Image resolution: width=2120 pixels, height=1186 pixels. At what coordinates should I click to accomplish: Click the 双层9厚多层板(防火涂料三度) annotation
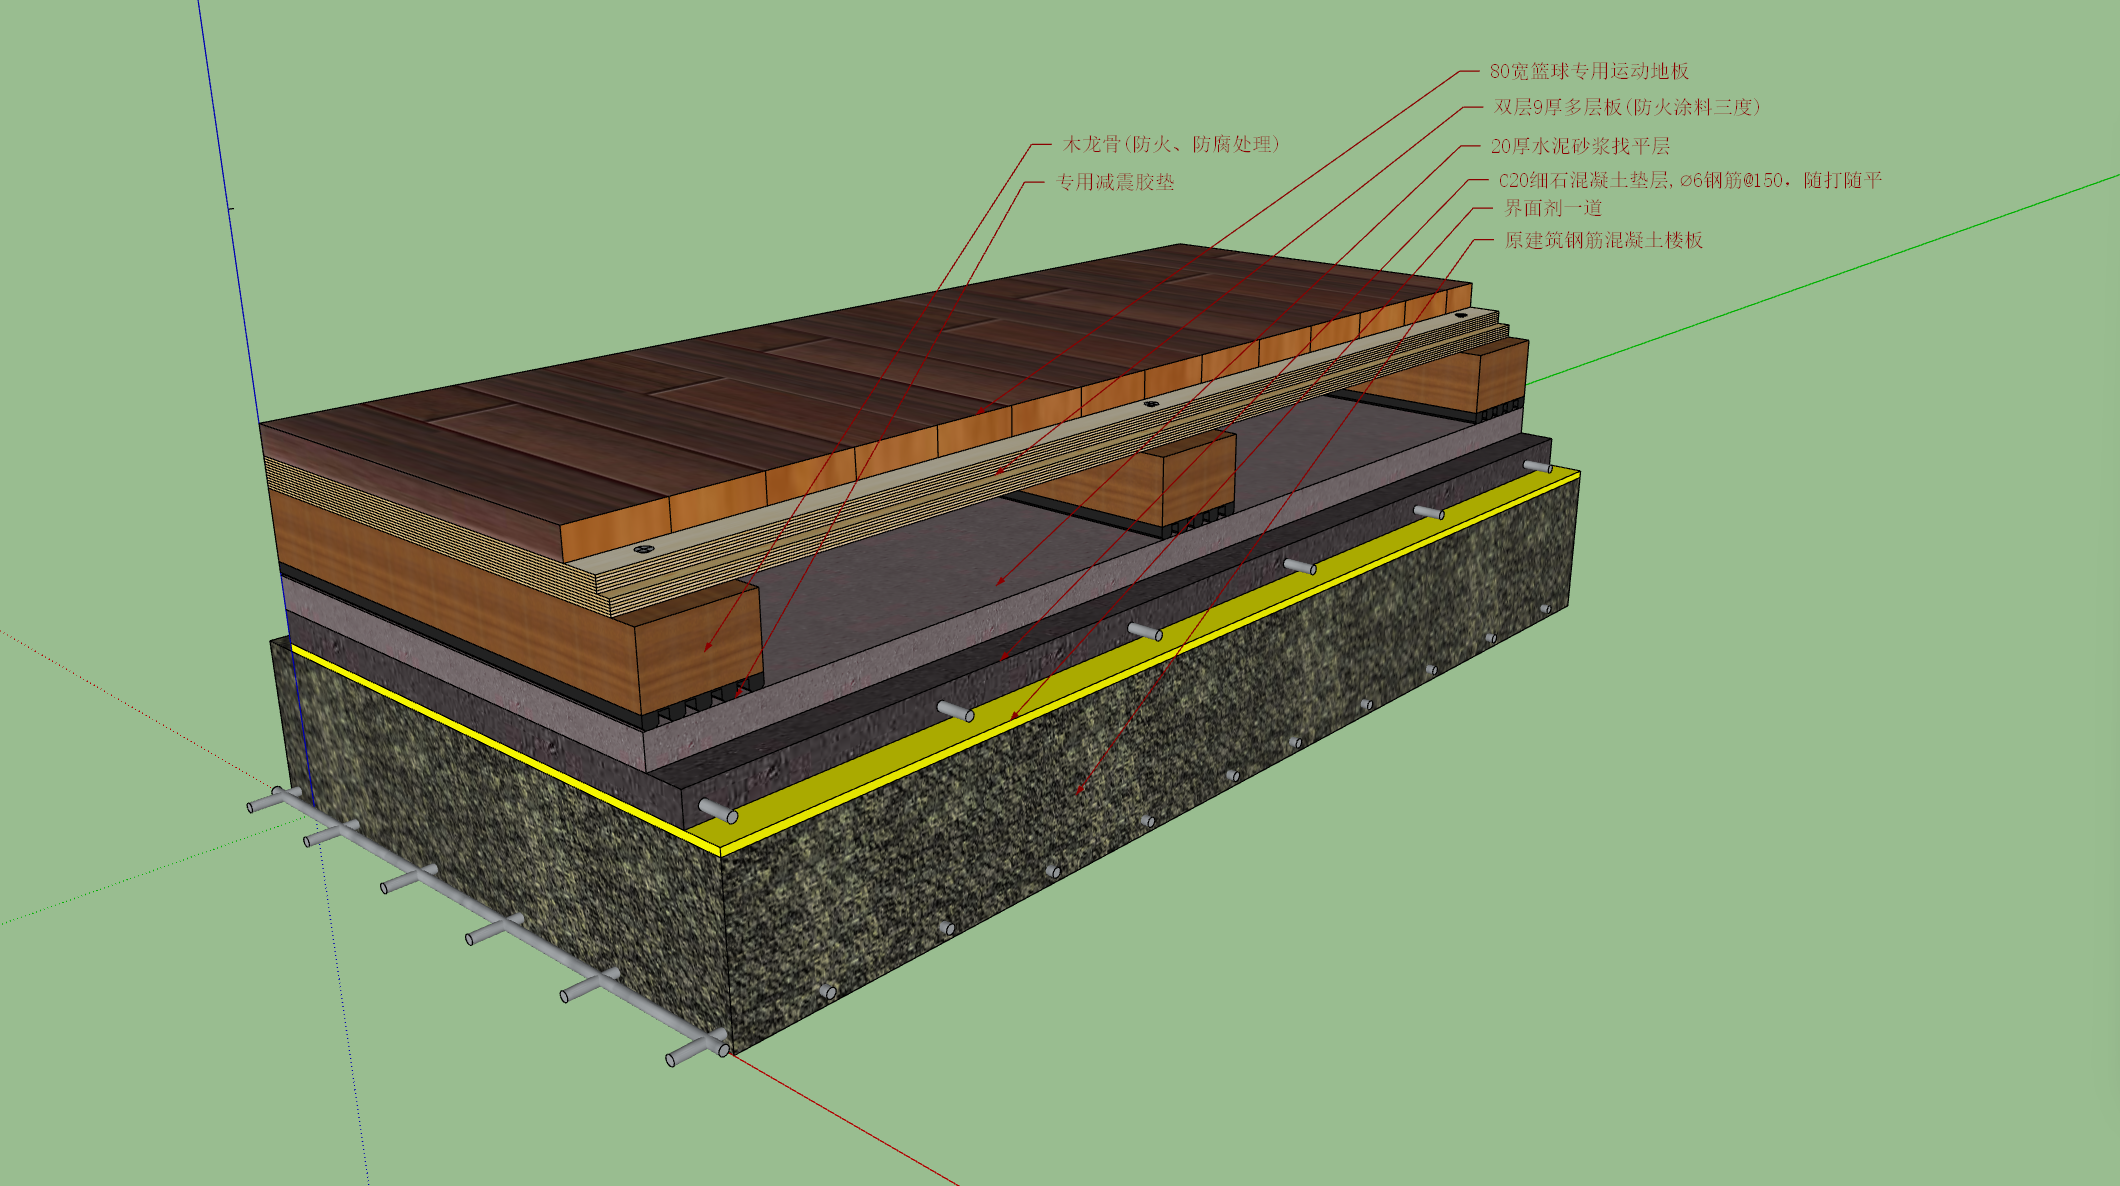(x=1627, y=107)
